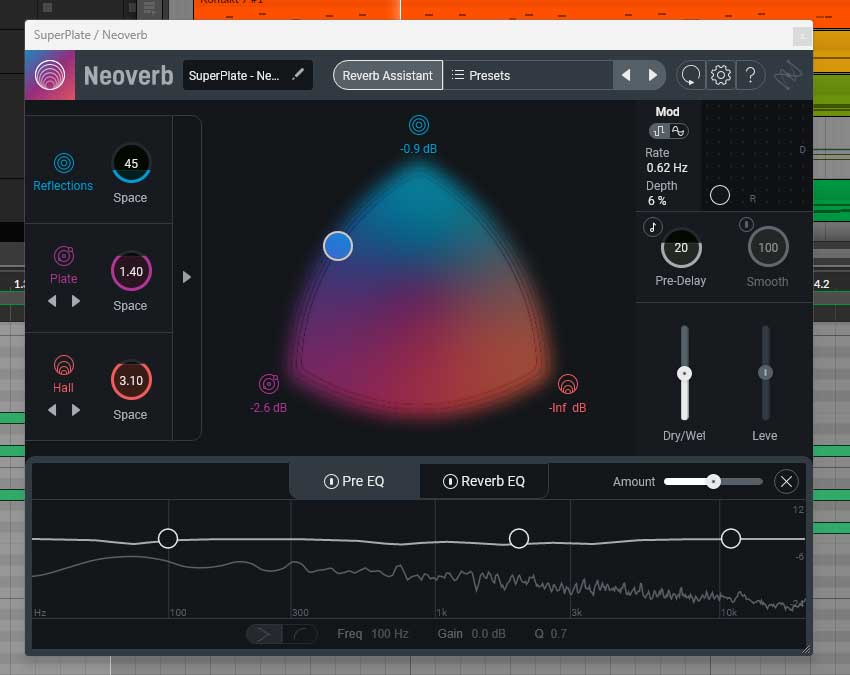Image resolution: width=850 pixels, height=675 pixels.
Task: Click the undo history circular icon
Action: click(691, 75)
